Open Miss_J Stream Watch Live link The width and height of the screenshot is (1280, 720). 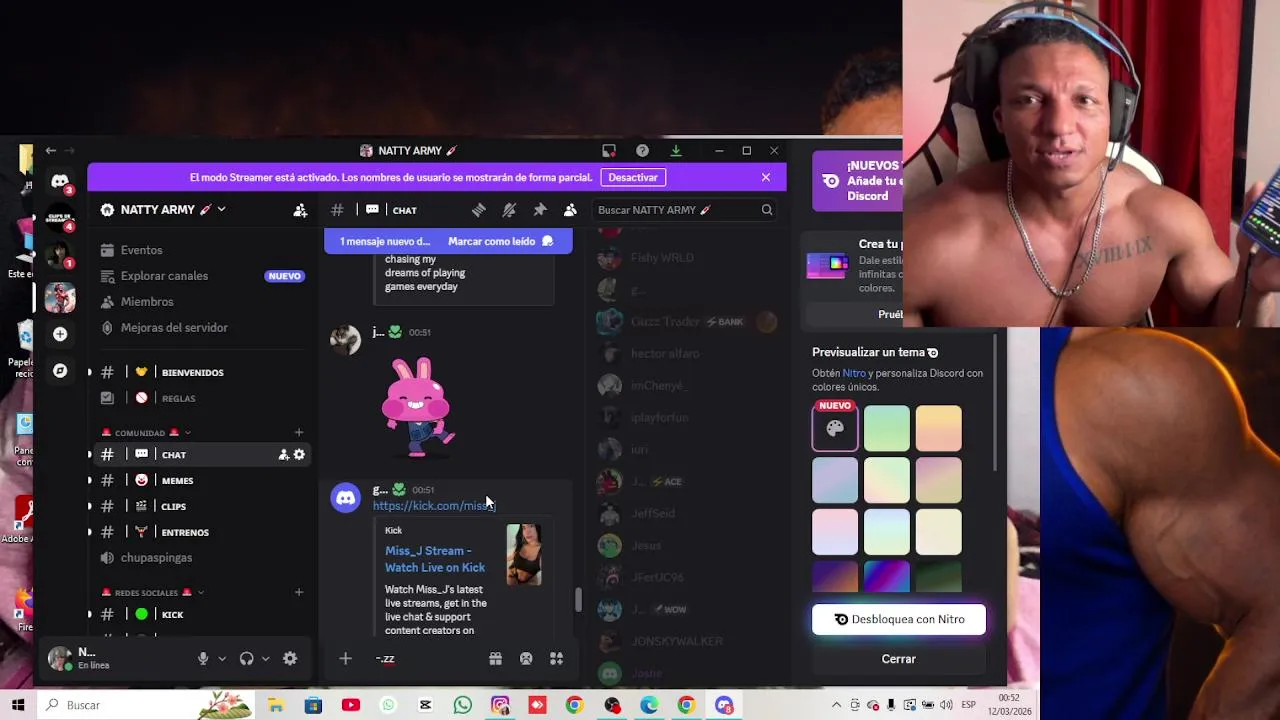[435, 559]
